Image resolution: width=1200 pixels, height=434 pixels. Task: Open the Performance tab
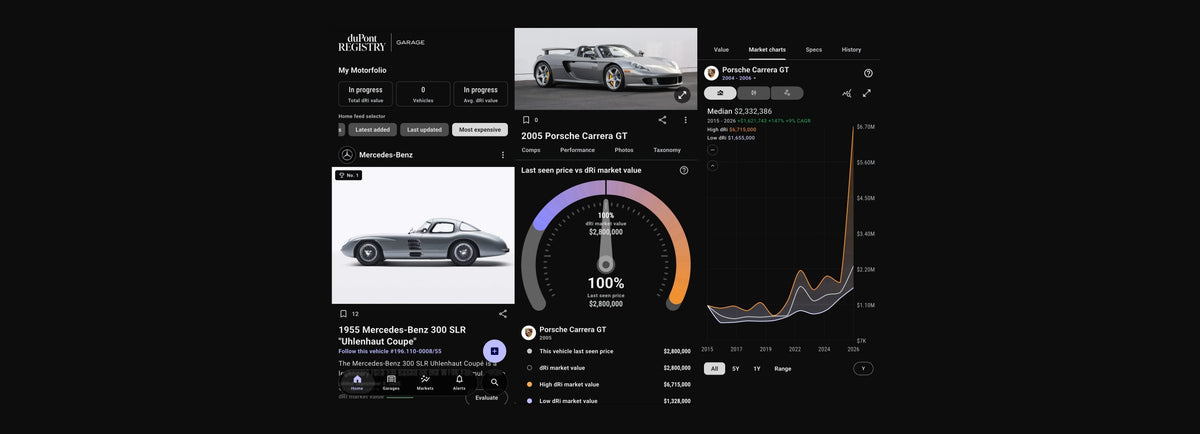[x=577, y=150]
